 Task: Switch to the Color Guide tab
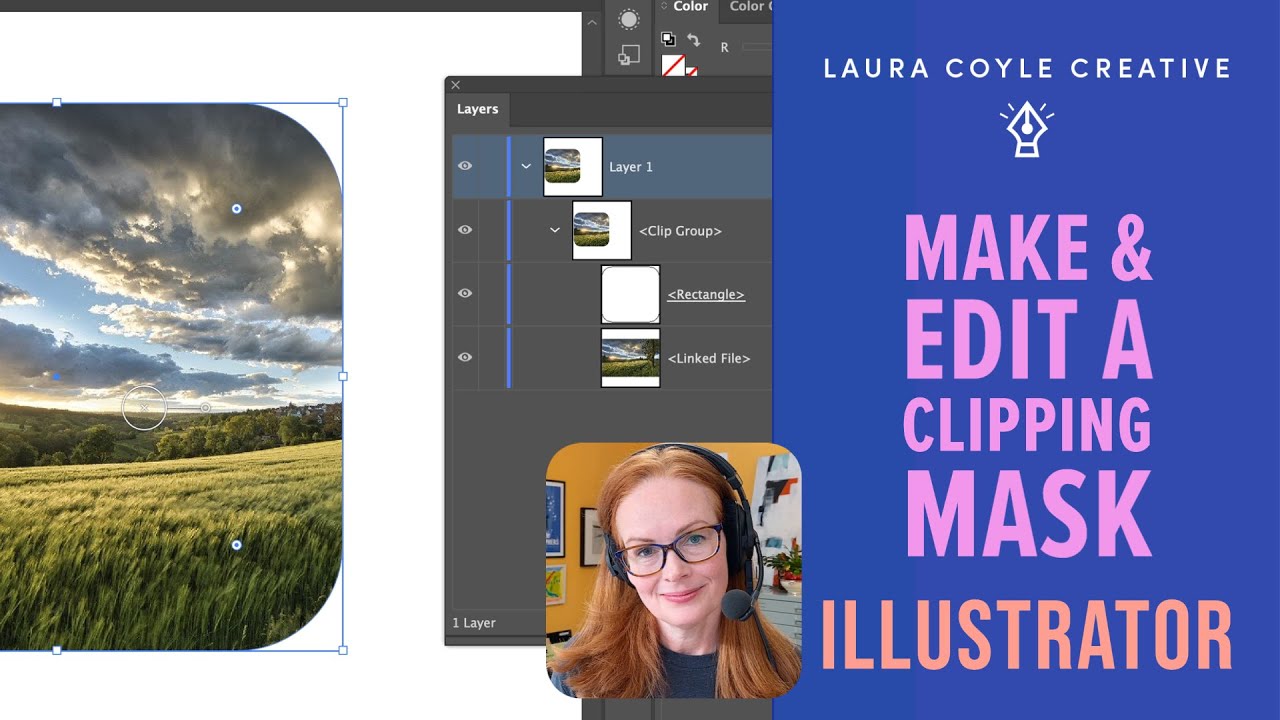tap(749, 6)
